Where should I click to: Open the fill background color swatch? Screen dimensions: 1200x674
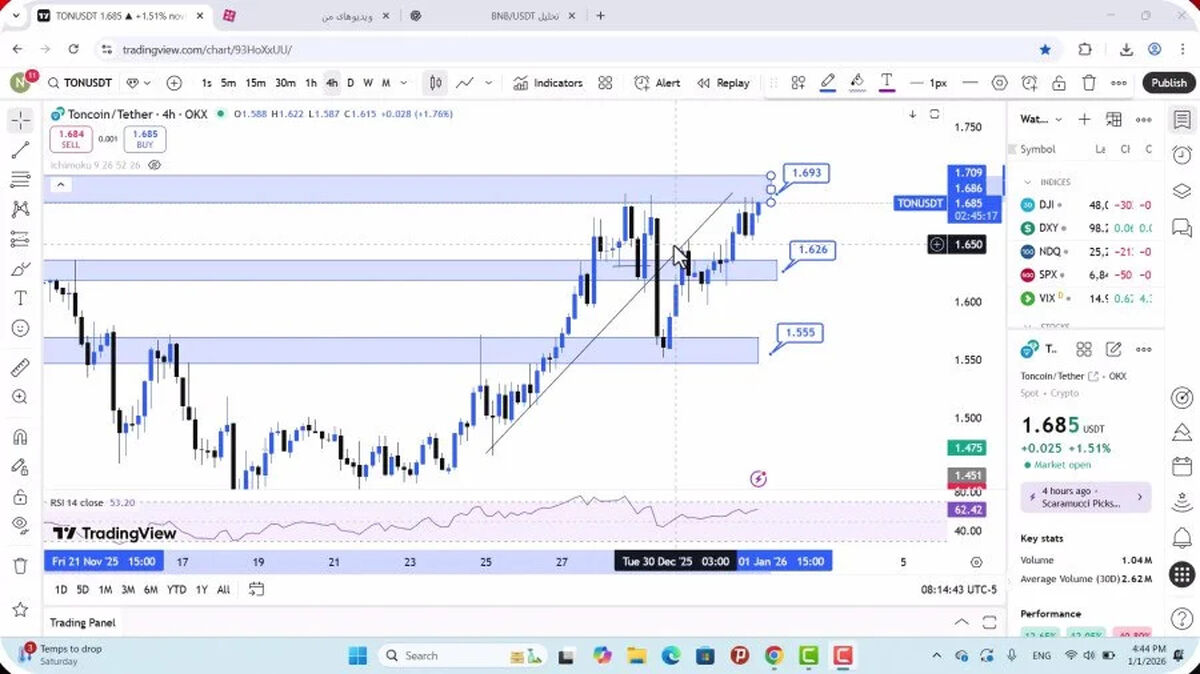click(857, 83)
